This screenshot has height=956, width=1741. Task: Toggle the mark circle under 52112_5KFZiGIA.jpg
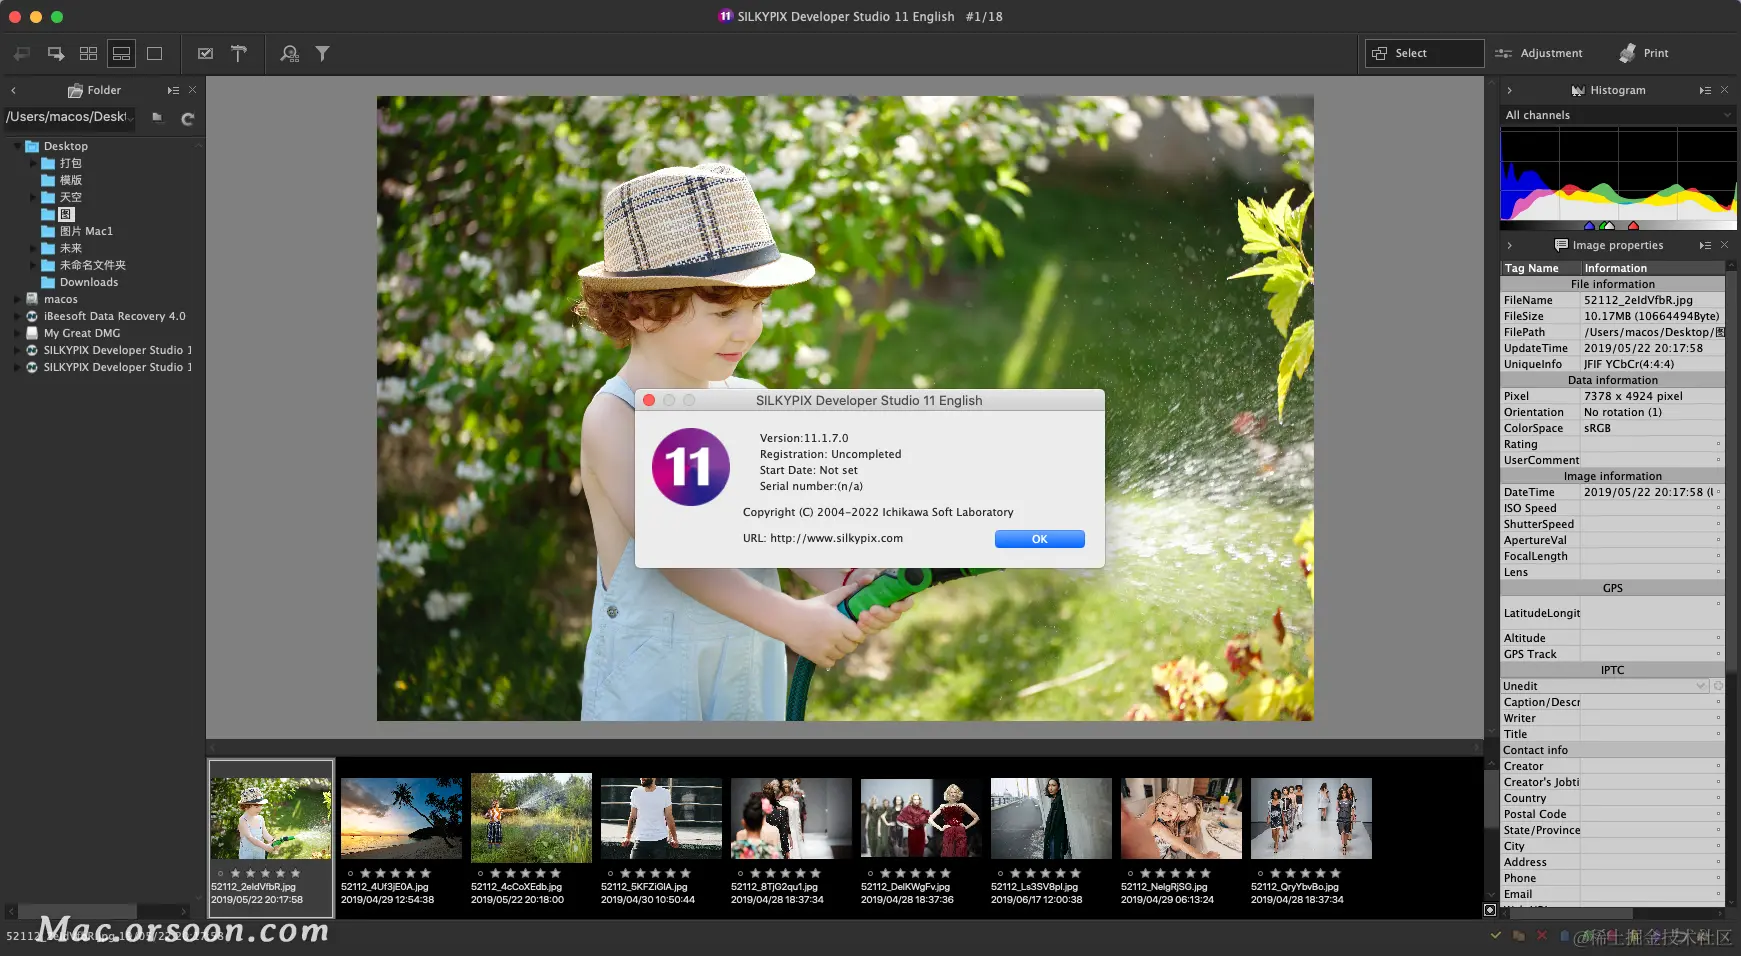point(610,873)
